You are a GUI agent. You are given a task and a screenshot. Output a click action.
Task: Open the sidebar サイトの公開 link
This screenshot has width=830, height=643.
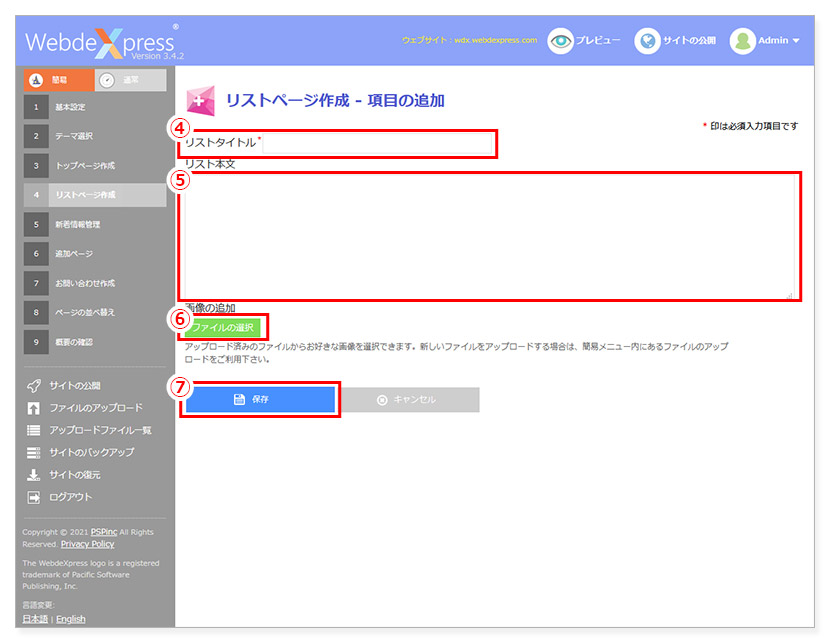pos(75,386)
